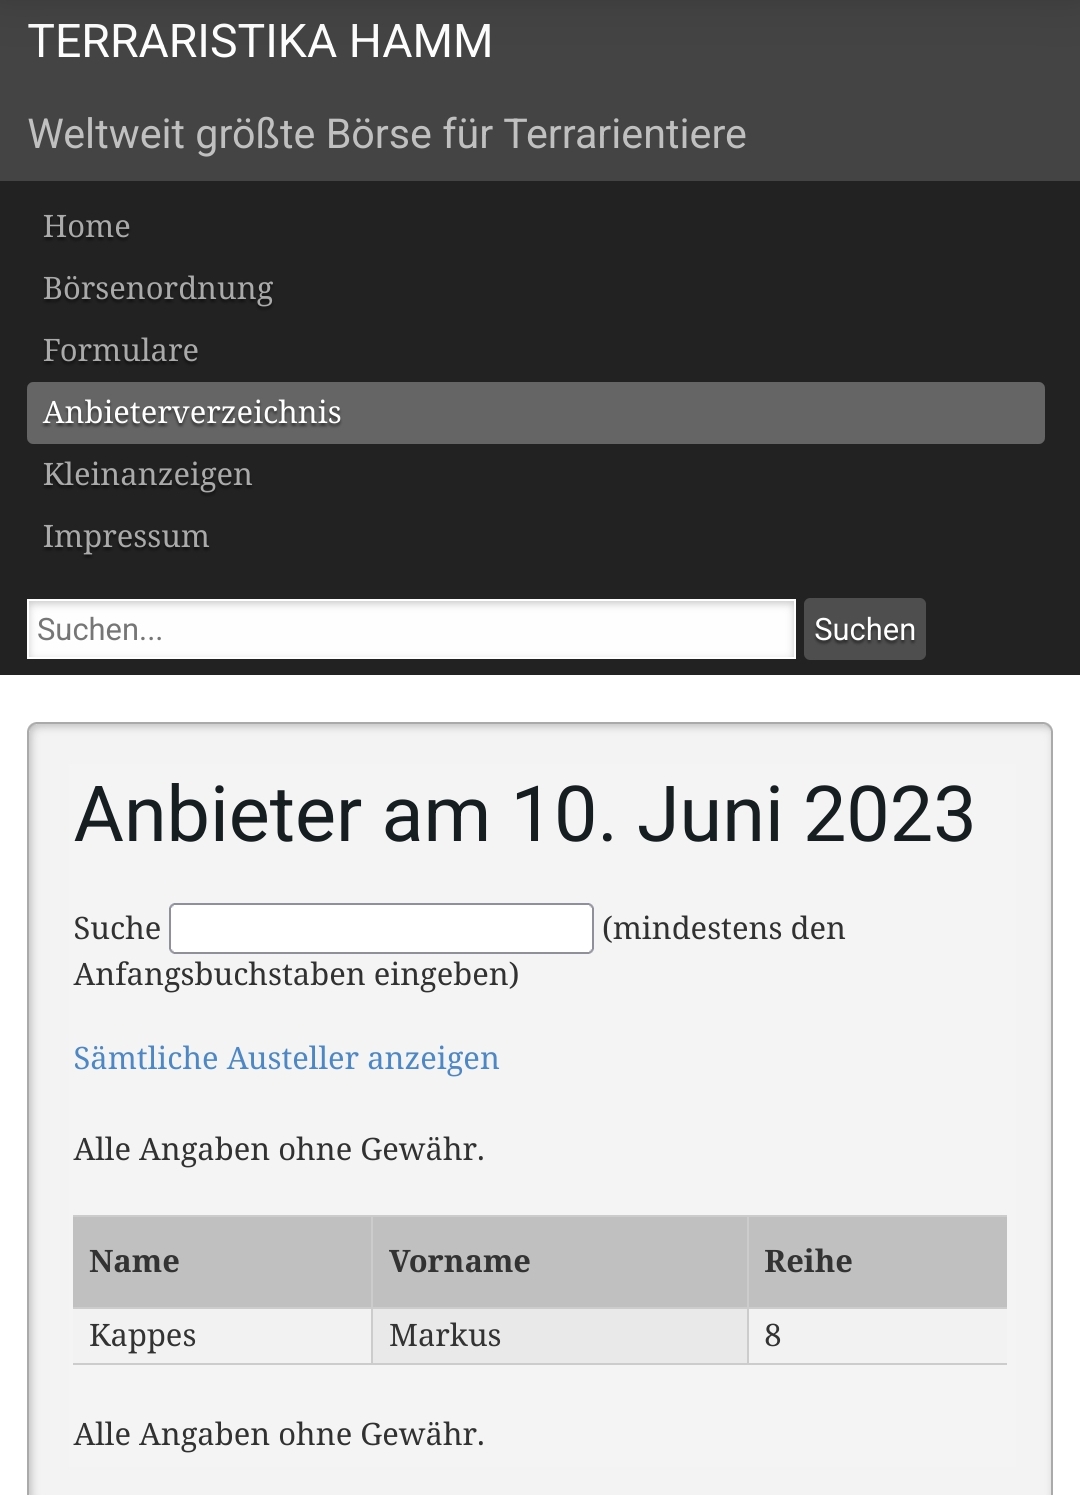The width and height of the screenshot is (1080, 1495).
Task: Select the Kappes table cell
Action: coord(222,1336)
